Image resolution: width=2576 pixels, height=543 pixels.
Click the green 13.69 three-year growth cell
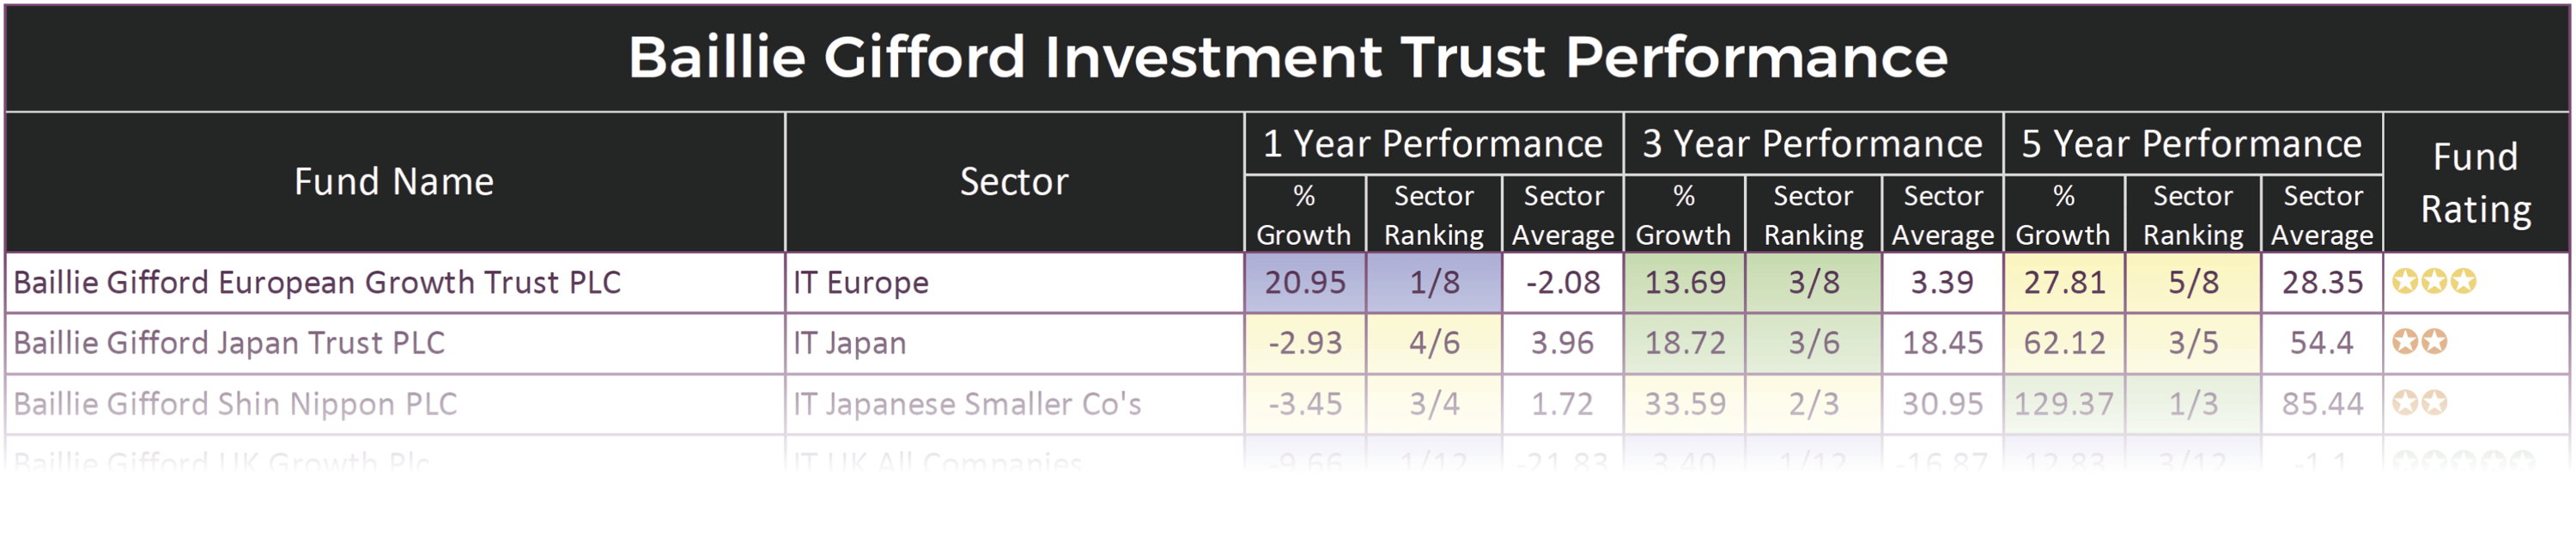pos(1684,283)
